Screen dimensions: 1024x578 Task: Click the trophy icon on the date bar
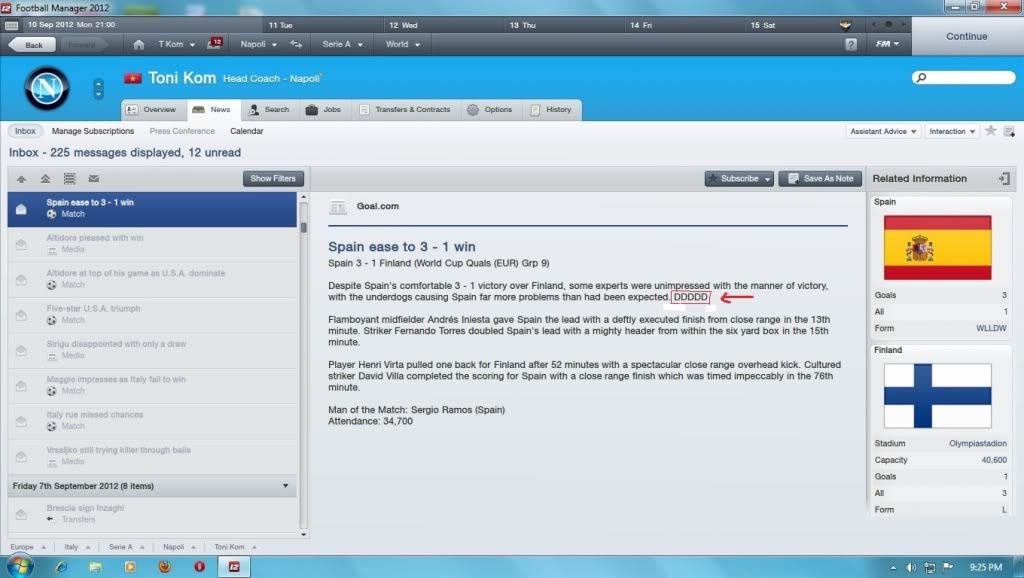(x=845, y=25)
